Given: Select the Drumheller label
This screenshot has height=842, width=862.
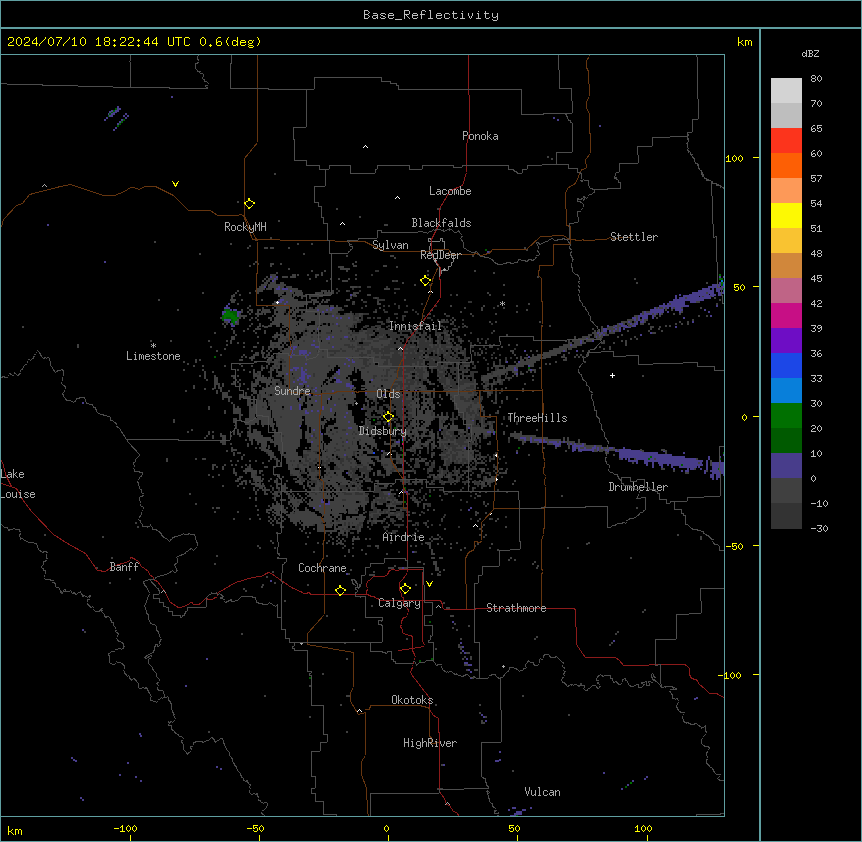Looking at the screenshot, I should 638,487.
